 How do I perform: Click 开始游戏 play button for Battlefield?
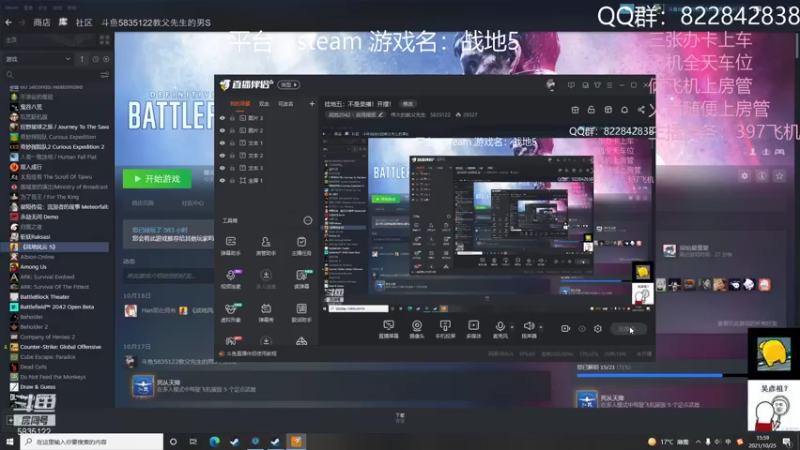tap(157, 179)
